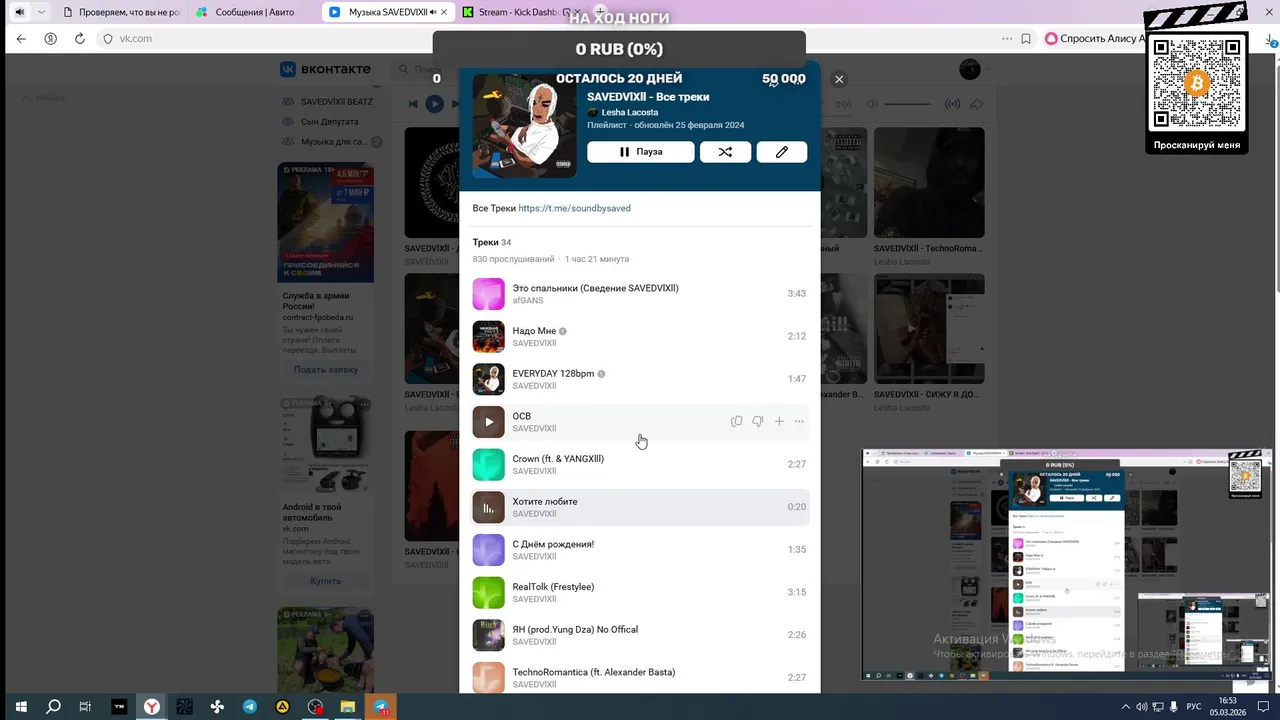1280x720 pixels.
Task: Go back with the browser back arrow
Action: (21, 39)
